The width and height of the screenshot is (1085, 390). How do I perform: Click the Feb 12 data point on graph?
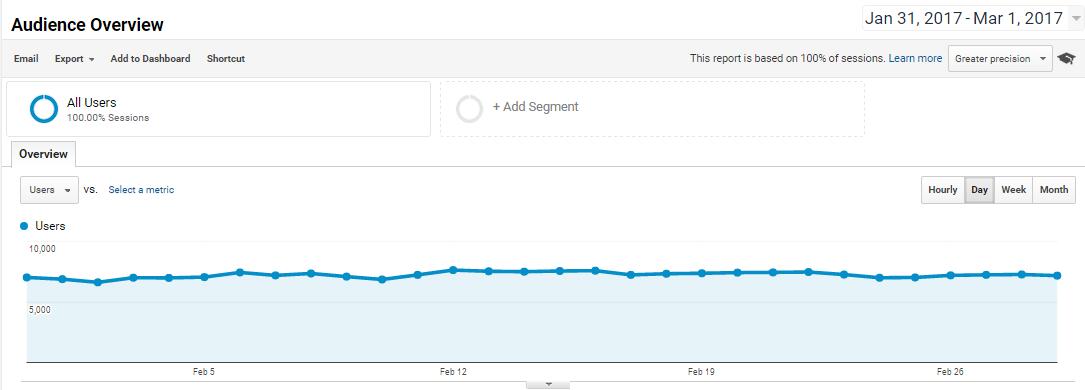click(x=453, y=270)
